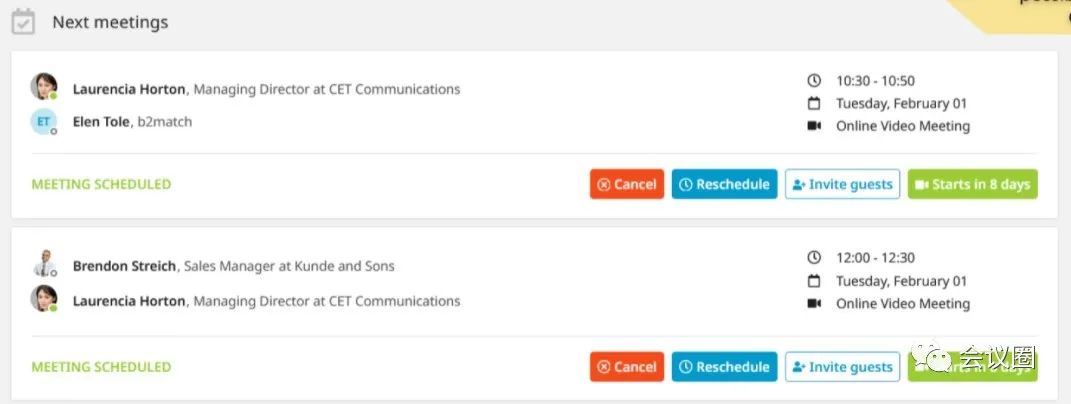This screenshot has width=1071, height=404.
Task: Click video camera icon in second meeting
Action: coord(814,303)
